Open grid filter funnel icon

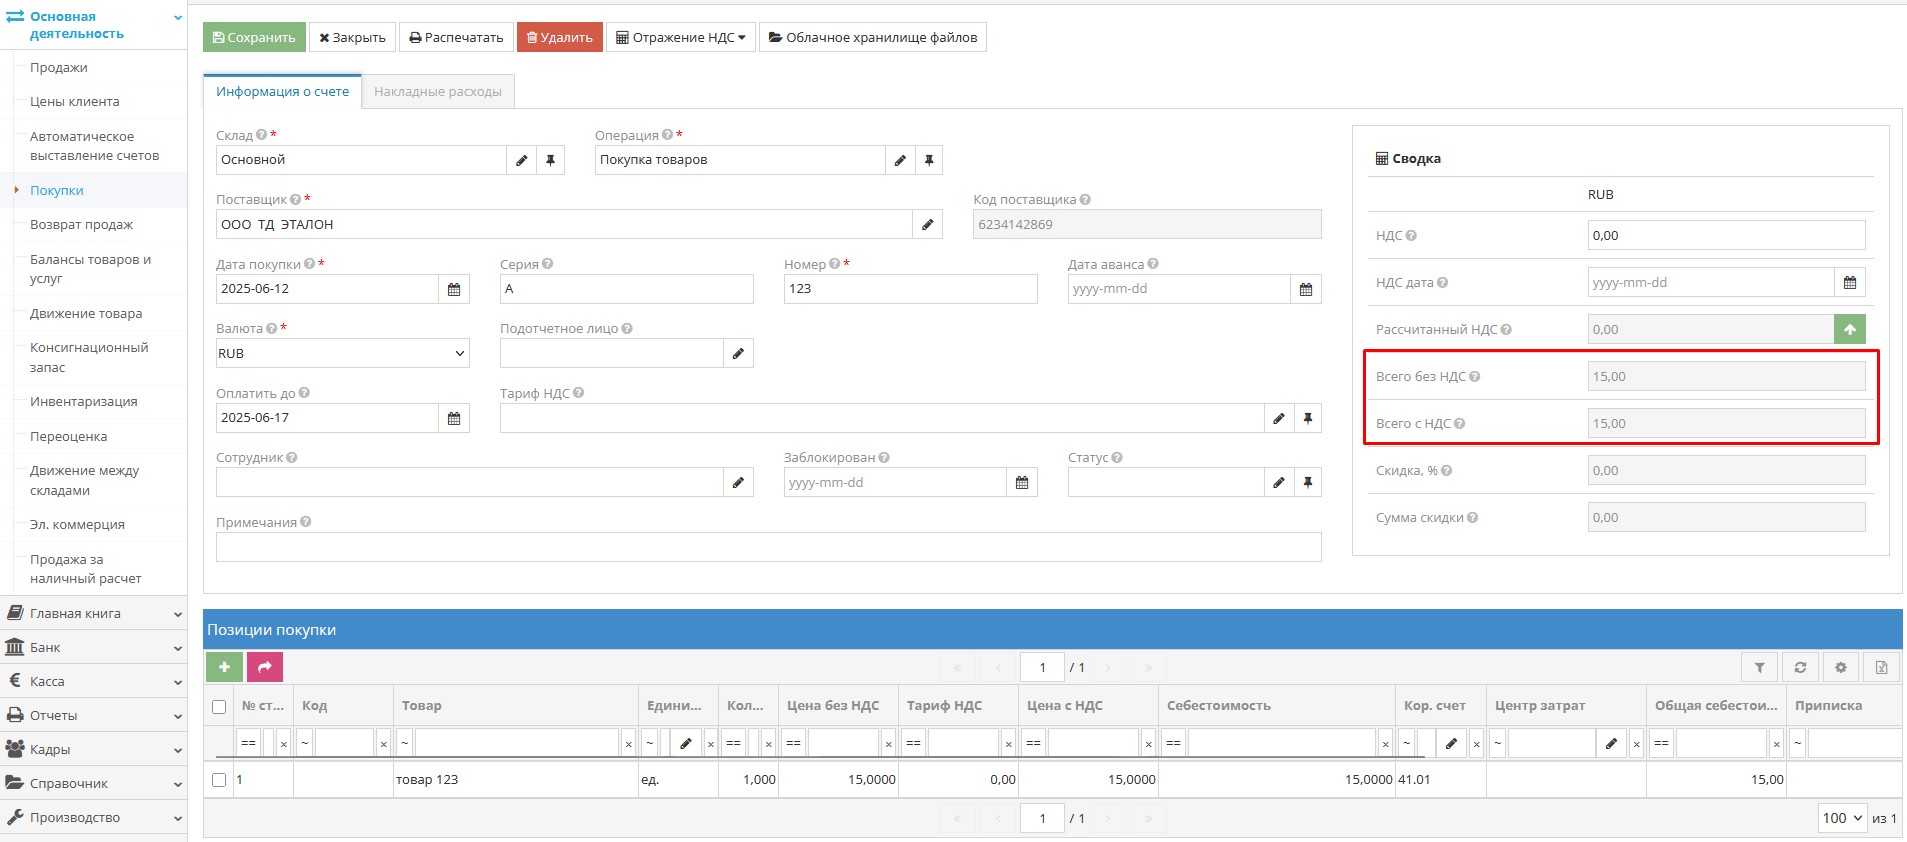pyautogui.click(x=1760, y=667)
